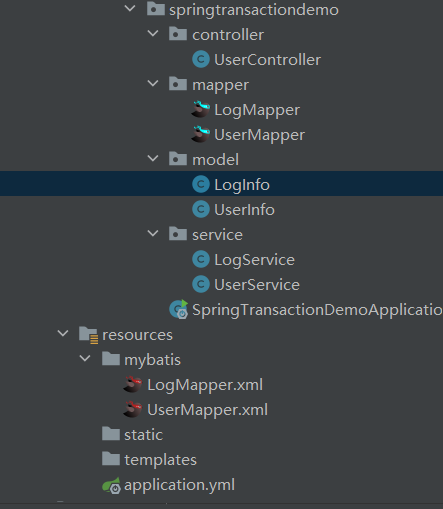Image resolution: width=443 pixels, height=509 pixels.
Task: Select the resources folder label
Action: click(x=137, y=335)
